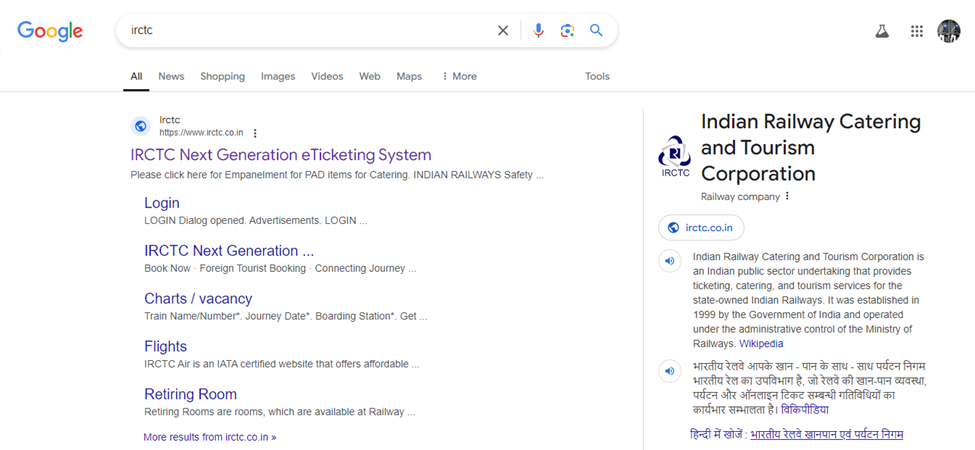This screenshot has height=450, width=975.
Task: Open three-dot menu next to irctc.co.in URL
Action: (255, 133)
